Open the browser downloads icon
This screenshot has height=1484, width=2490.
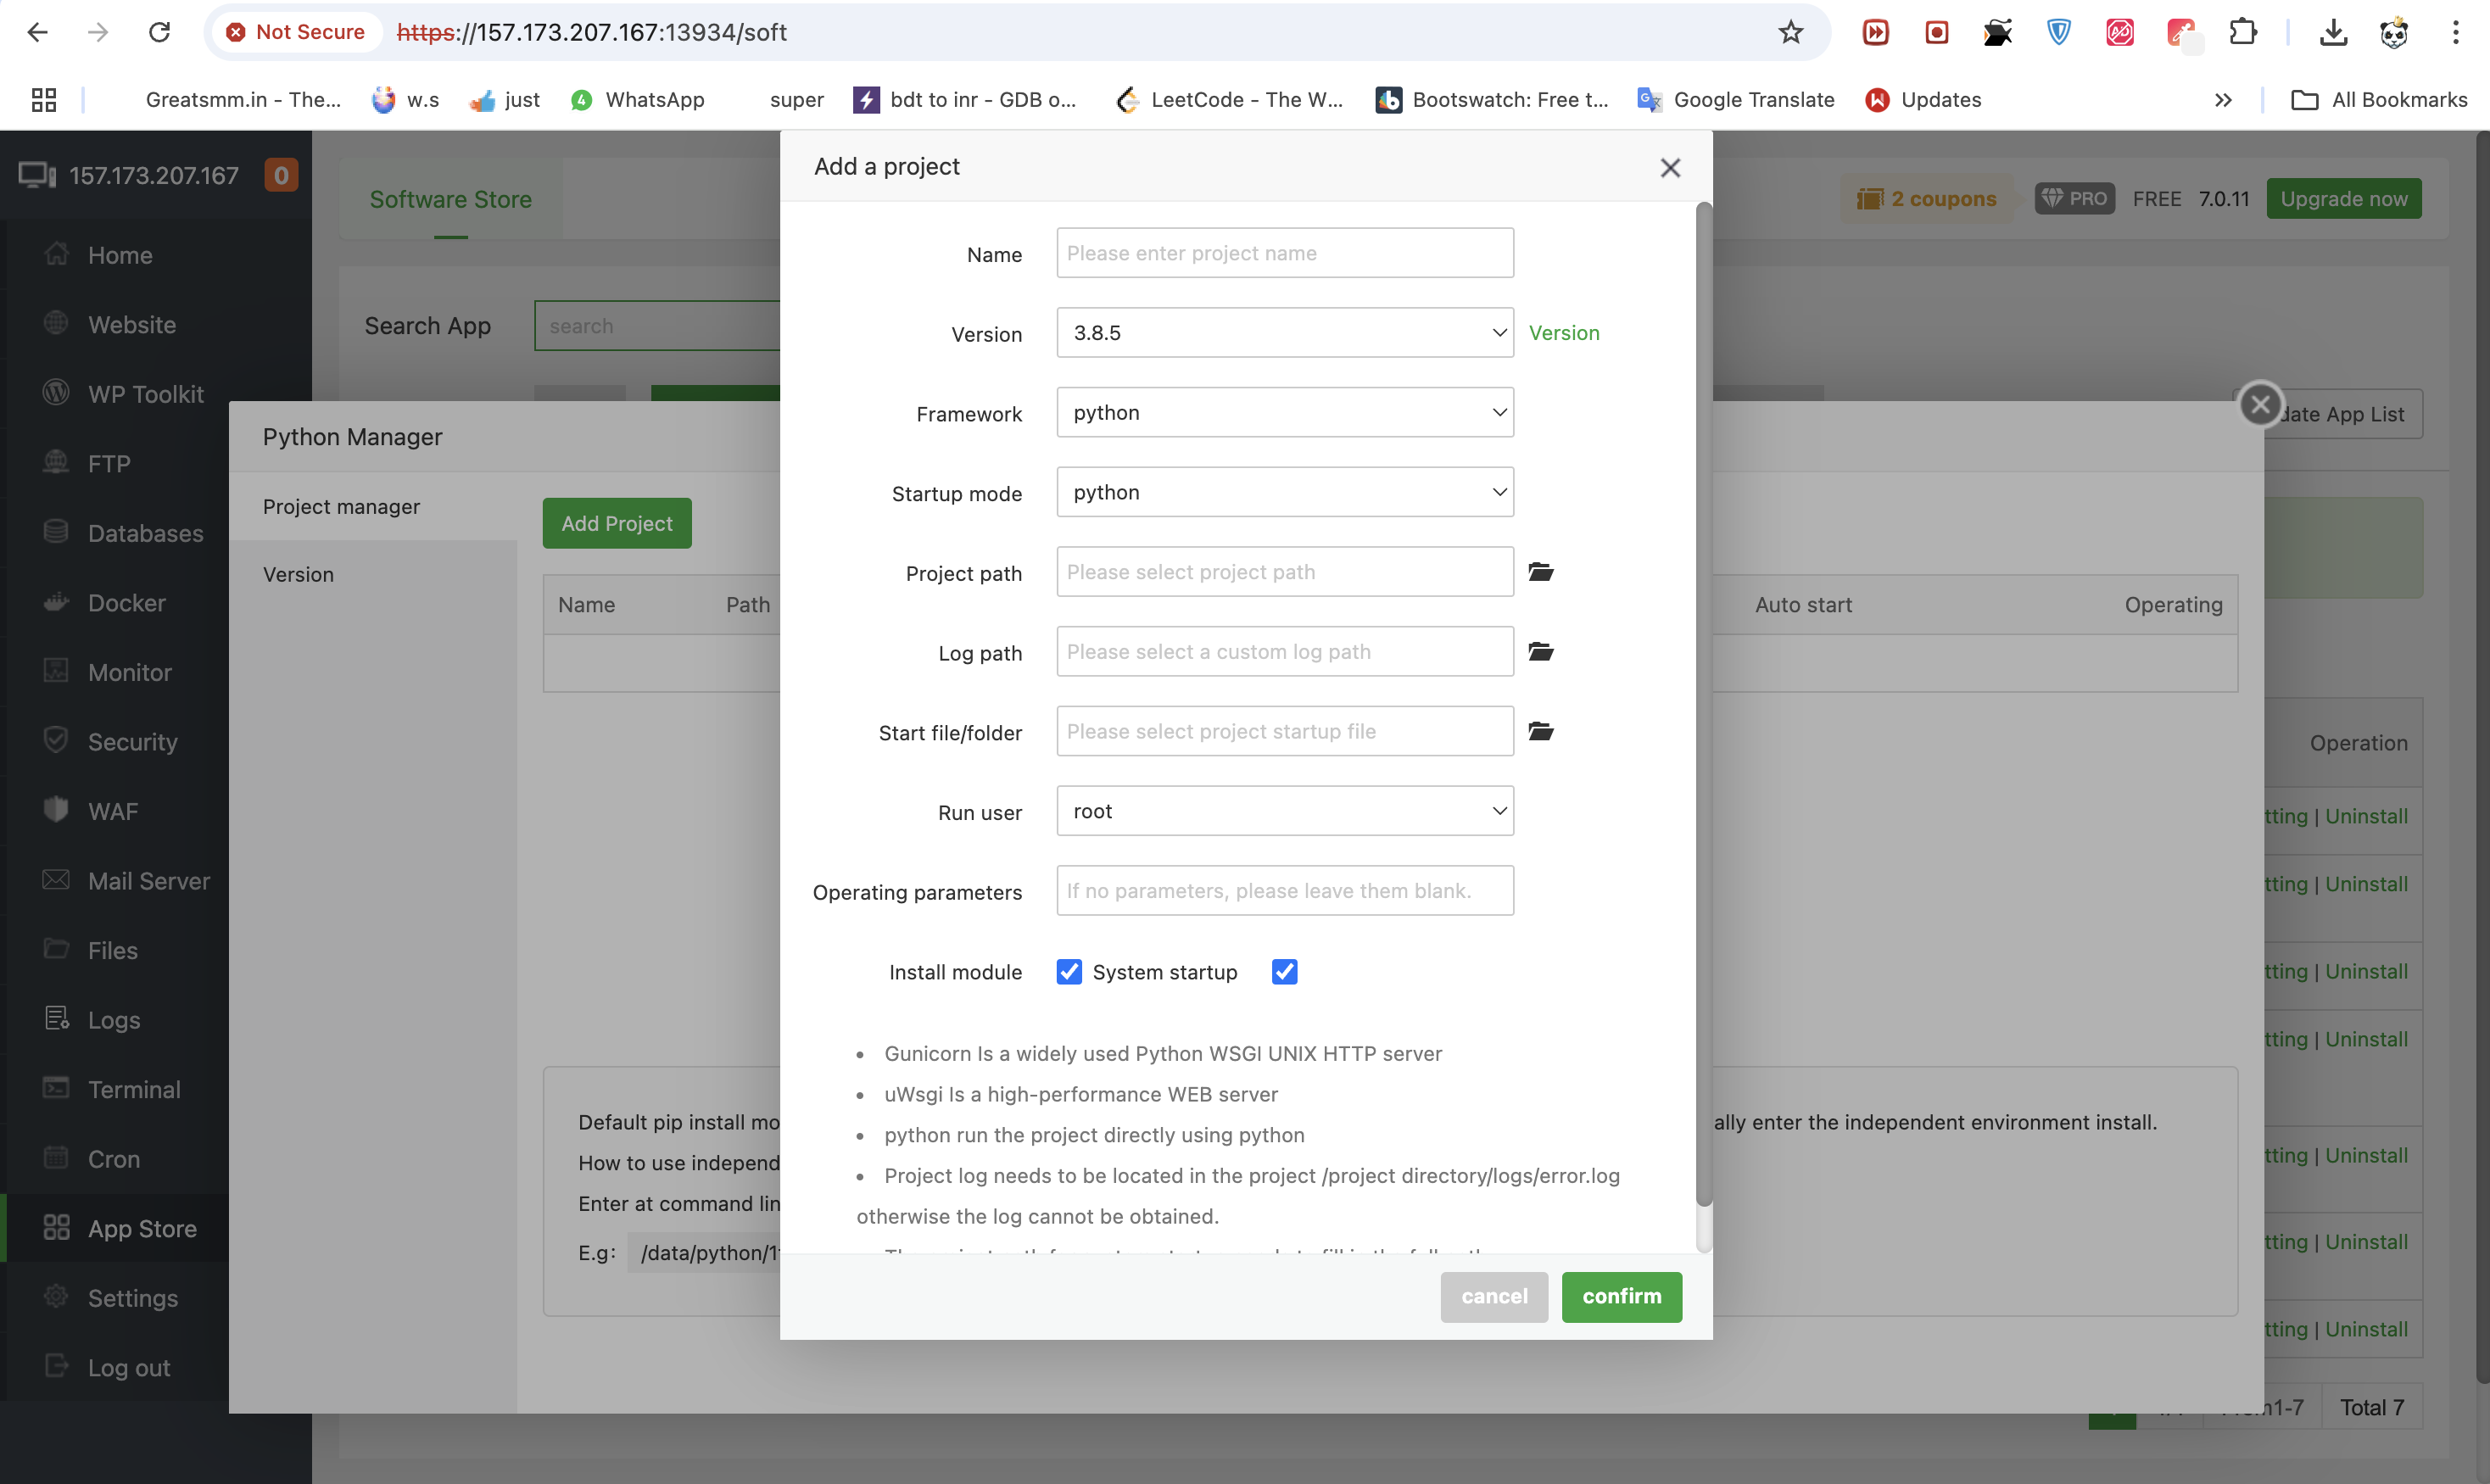(x=2333, y=32)
